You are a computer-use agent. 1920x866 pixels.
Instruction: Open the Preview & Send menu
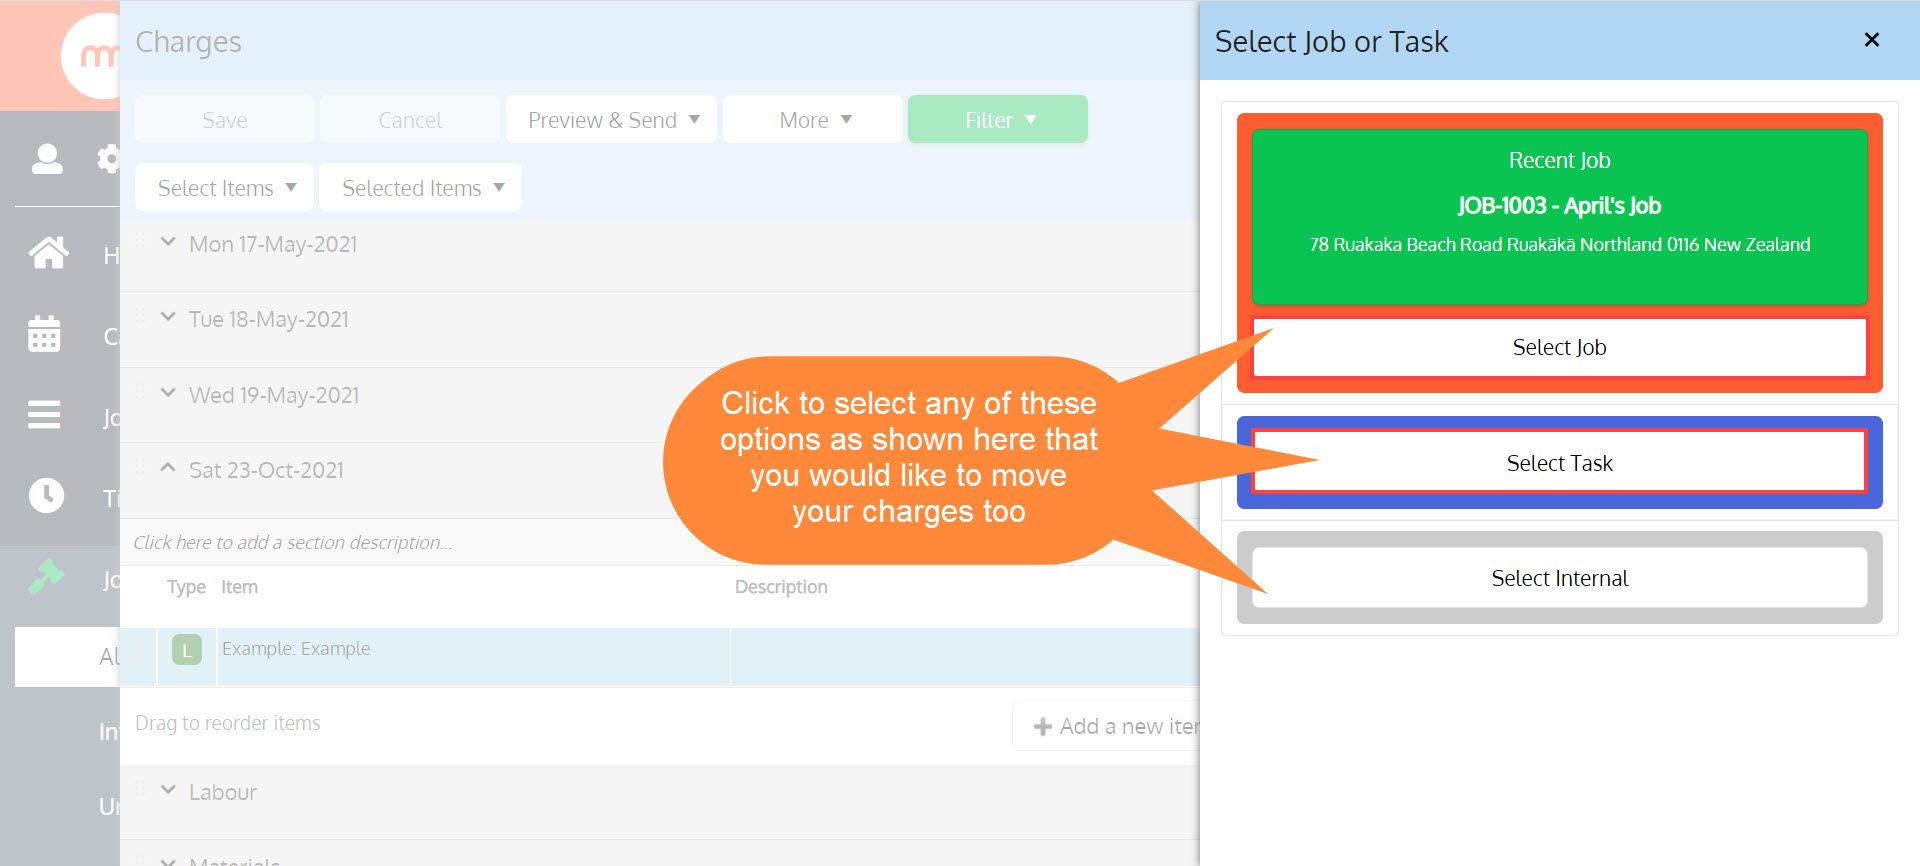tap(611, 119)
